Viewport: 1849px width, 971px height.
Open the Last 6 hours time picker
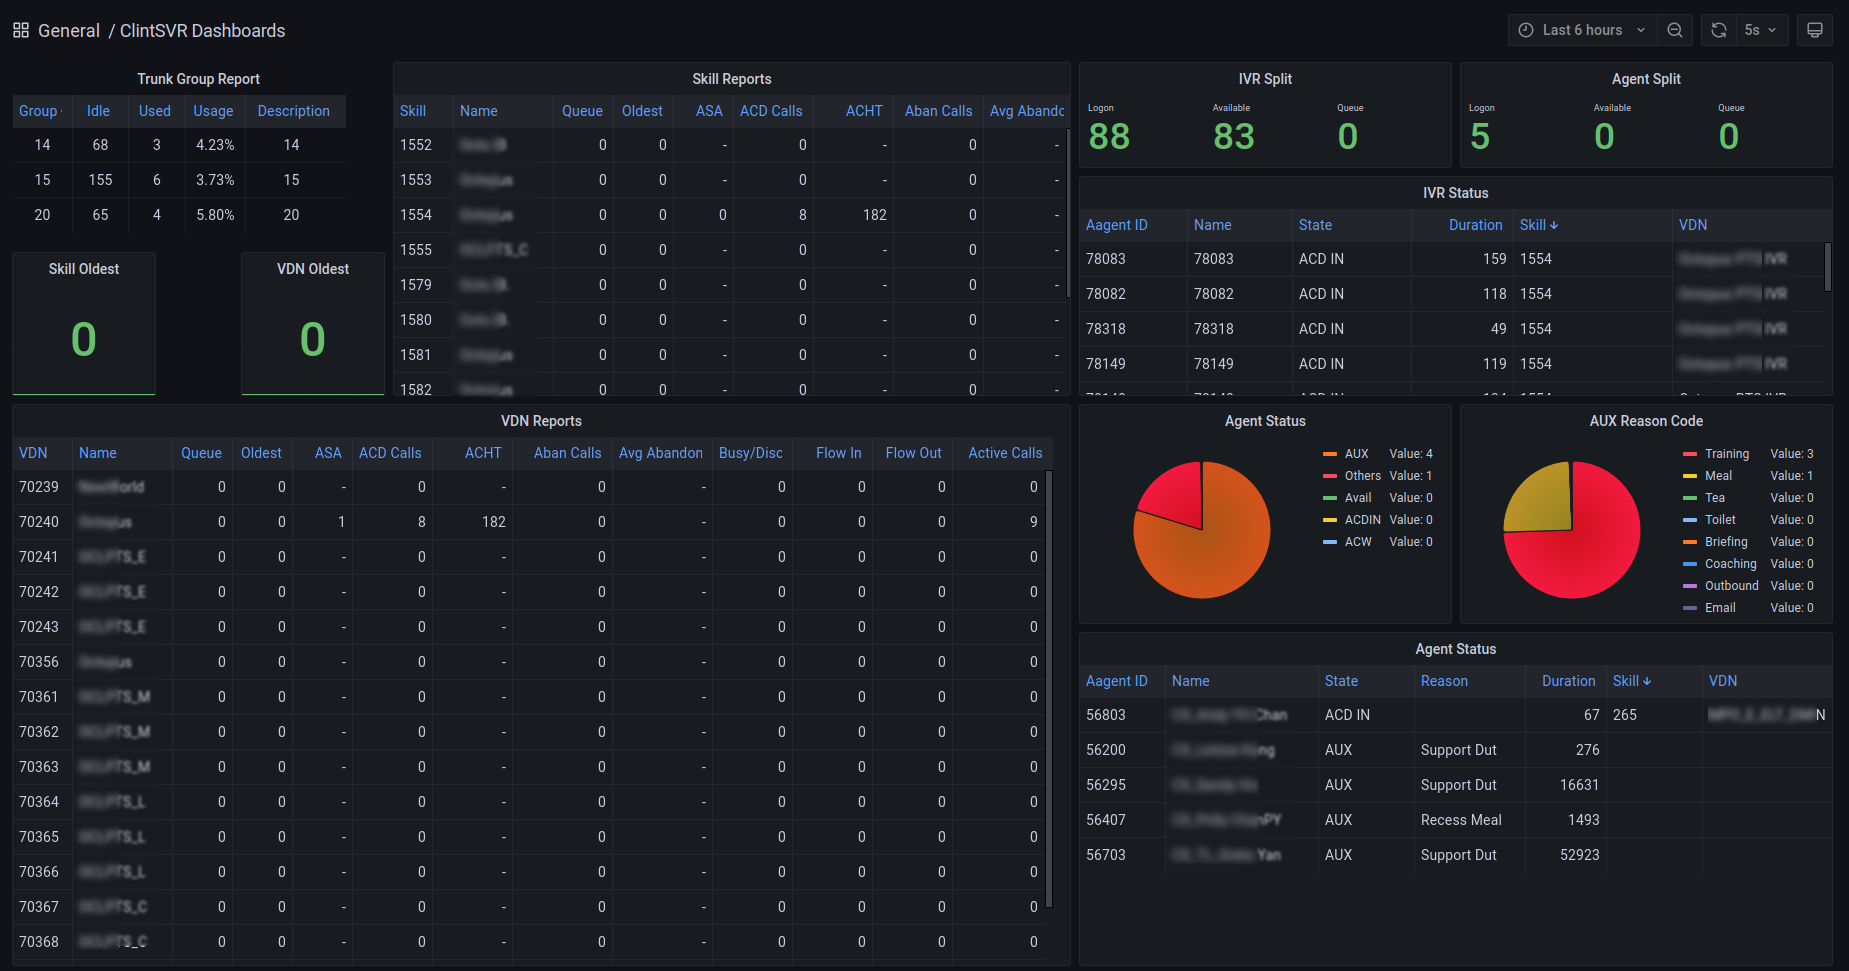click(1581, 30)
